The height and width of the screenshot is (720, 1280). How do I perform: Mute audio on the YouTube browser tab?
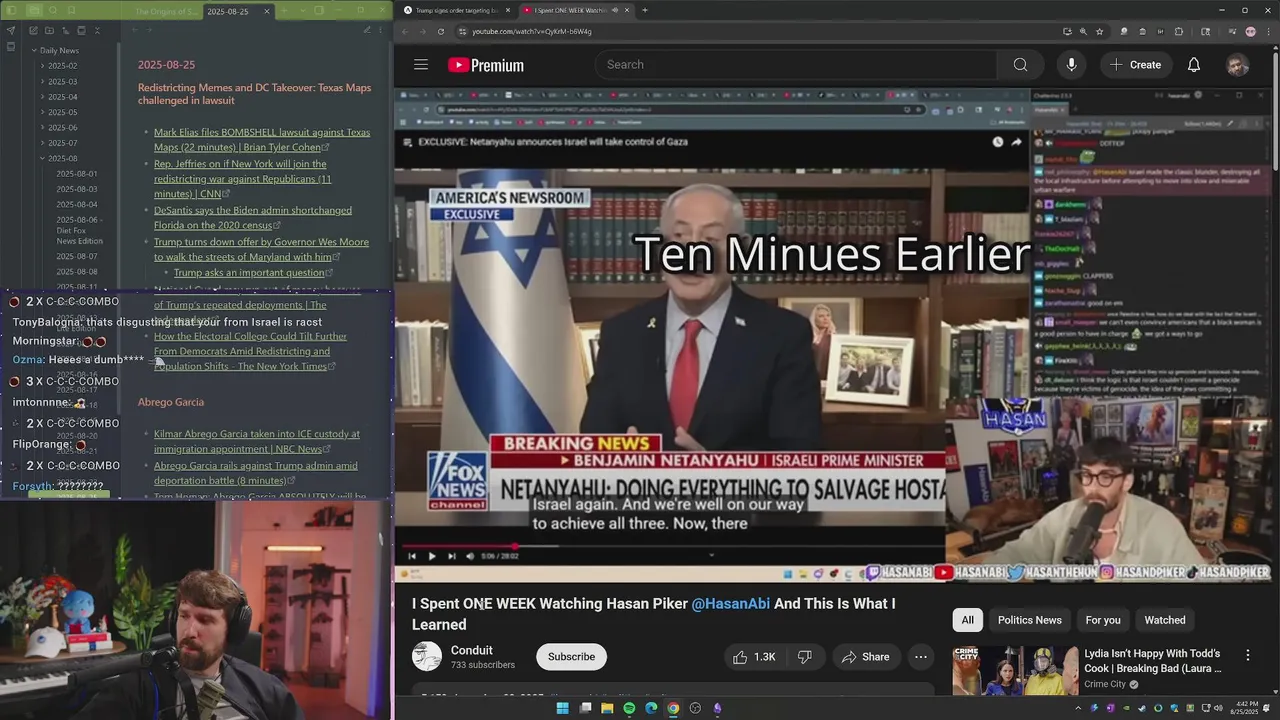point(614,10)
